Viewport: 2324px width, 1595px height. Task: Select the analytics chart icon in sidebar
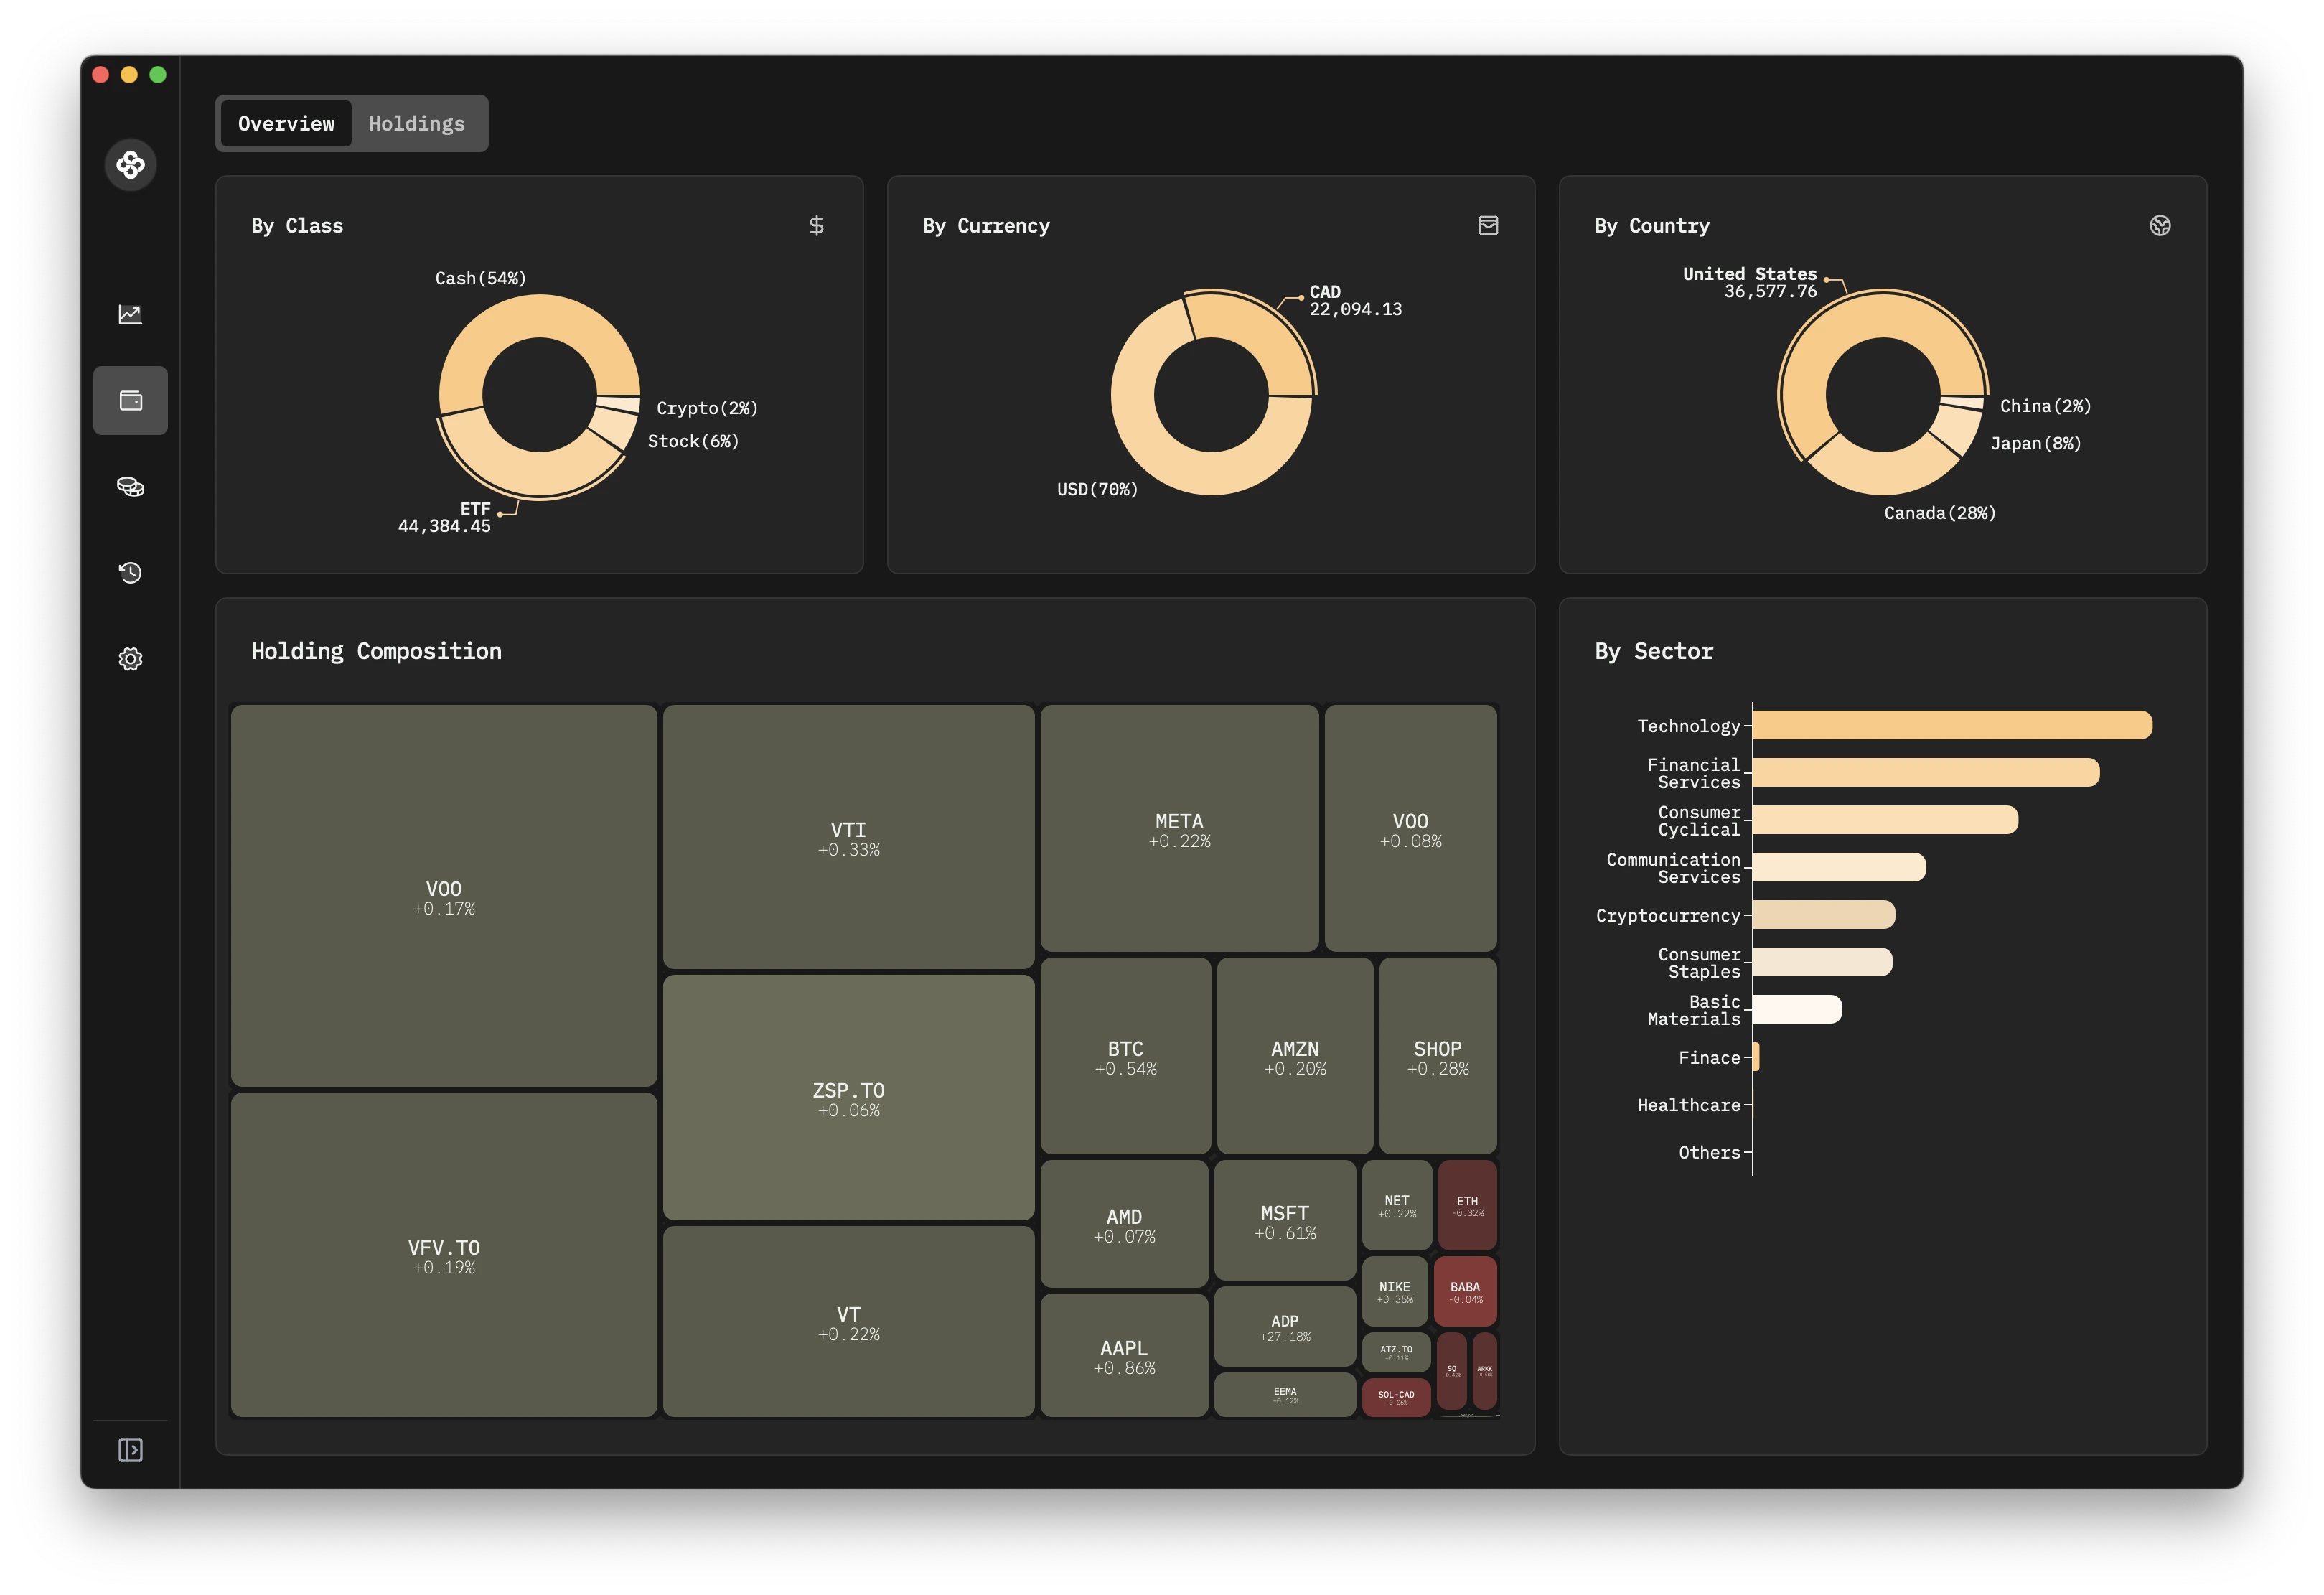(x=129, y=314)
